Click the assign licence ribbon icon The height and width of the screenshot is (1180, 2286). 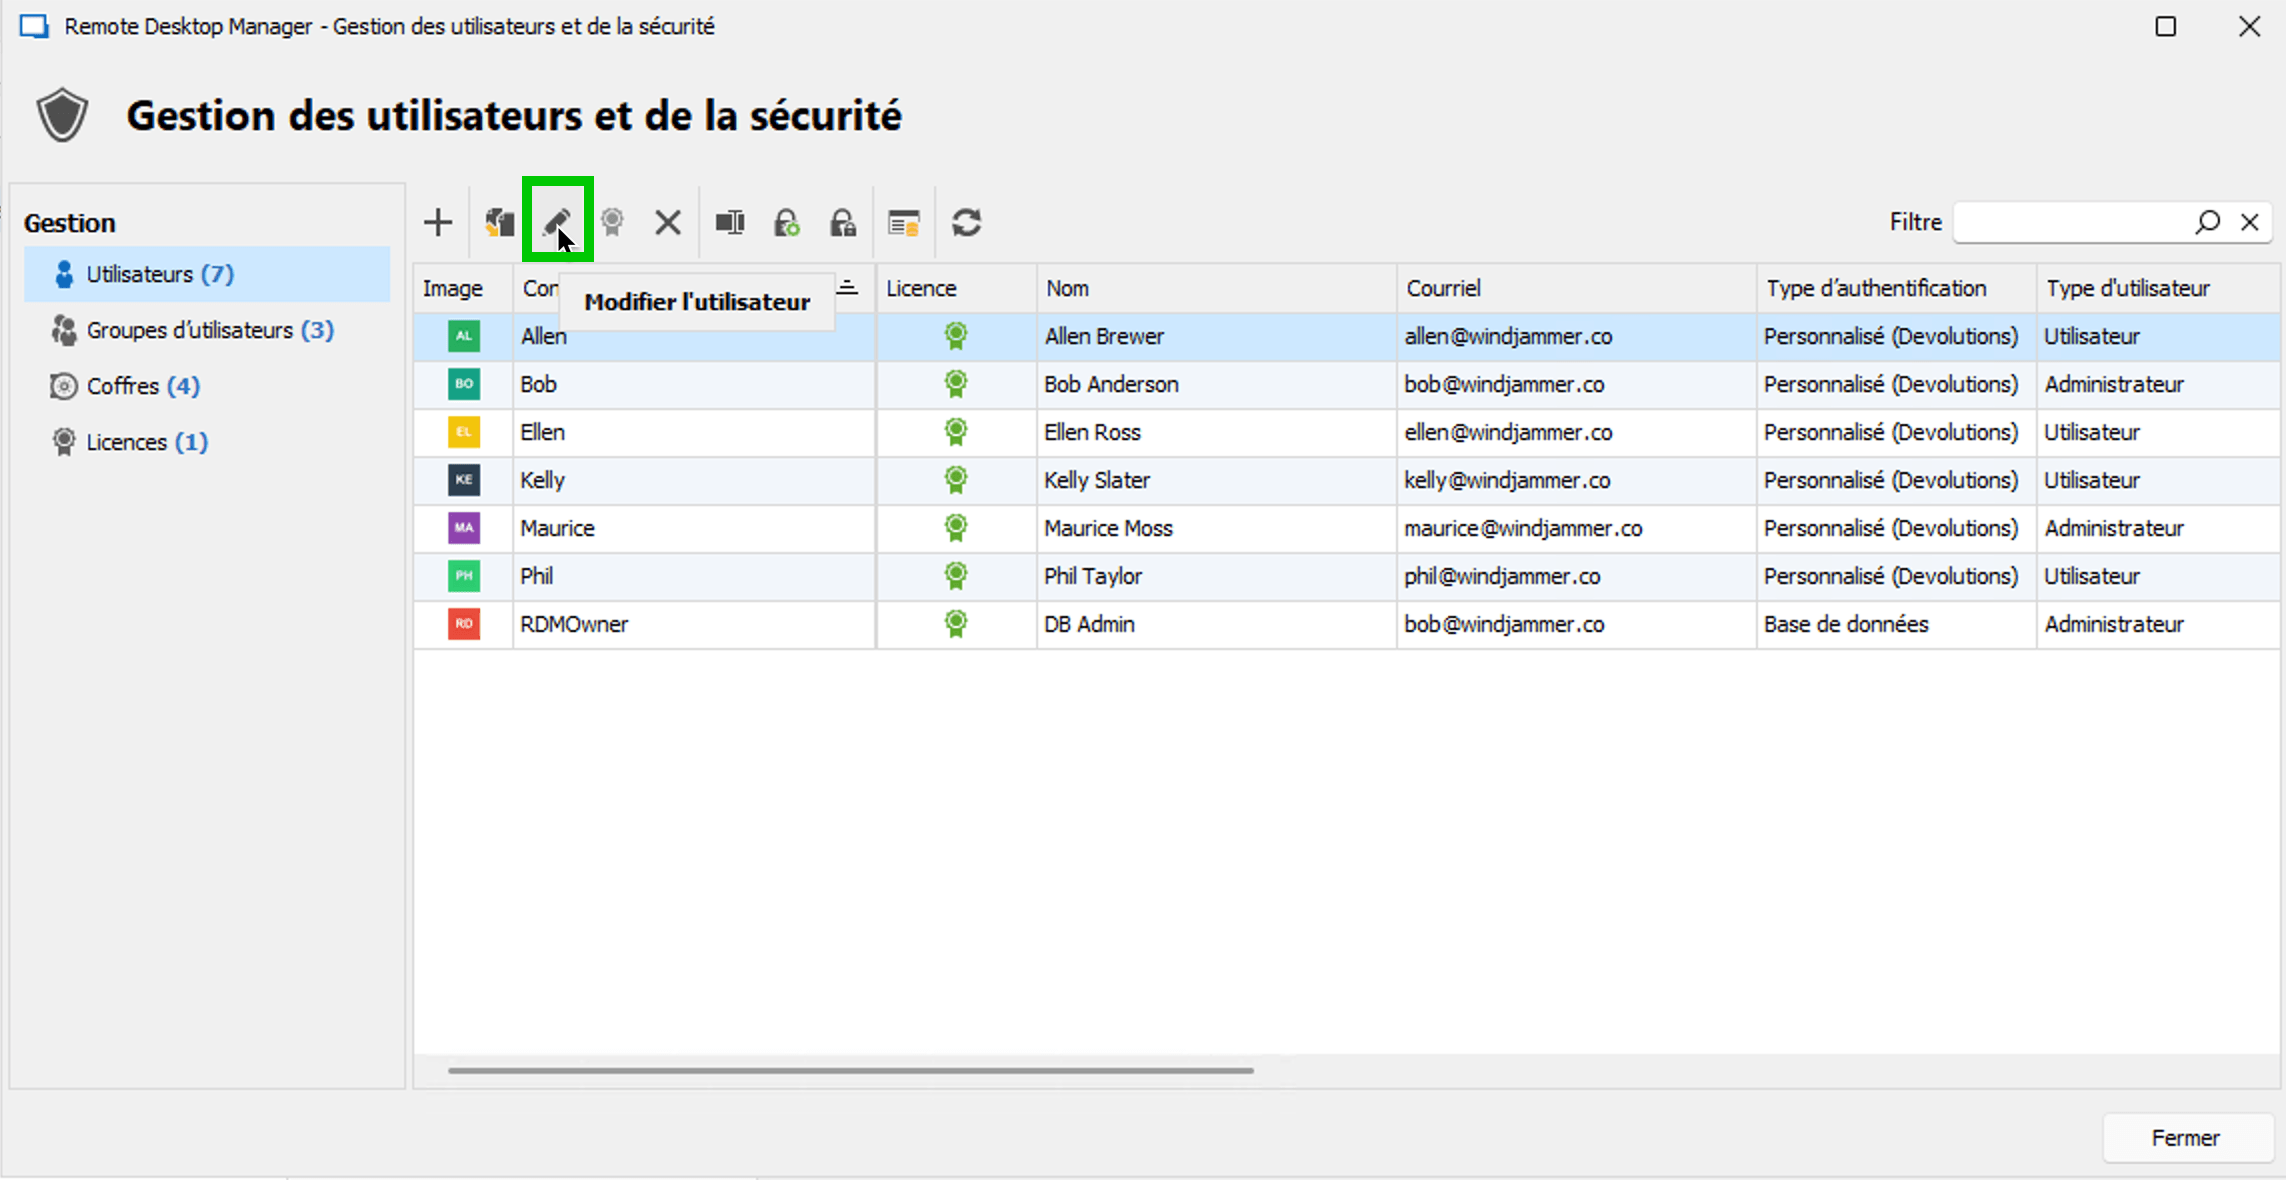pyautogui.click(x=612, y=222)
